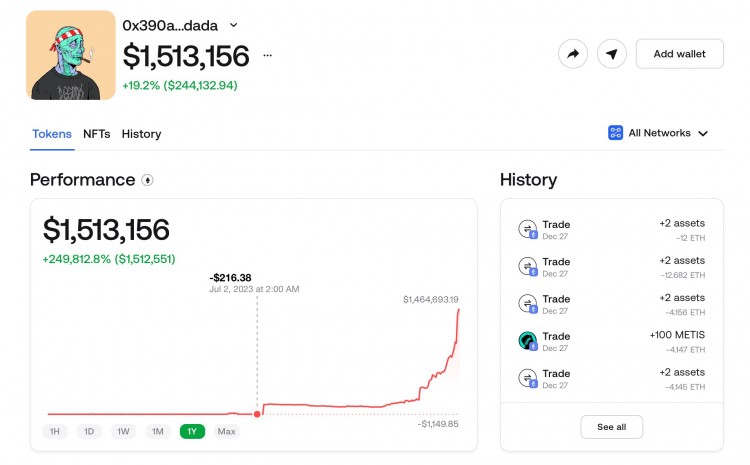The image size is (750, 465).
Task: Click the Performance section heading
Action: pos(82,180)
